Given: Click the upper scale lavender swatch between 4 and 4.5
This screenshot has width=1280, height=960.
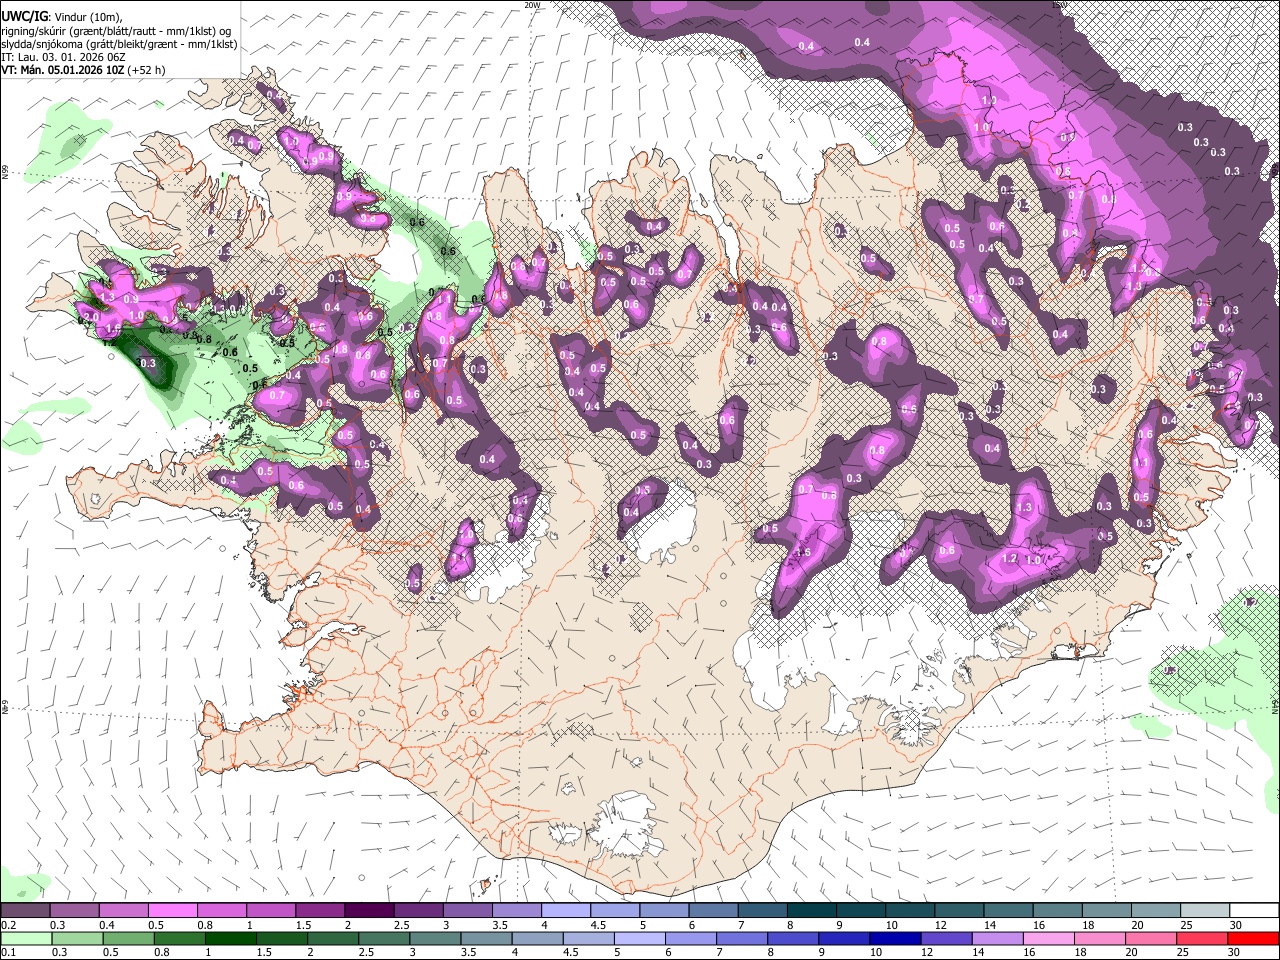Looking at the screenshot, I should (565, 911).
